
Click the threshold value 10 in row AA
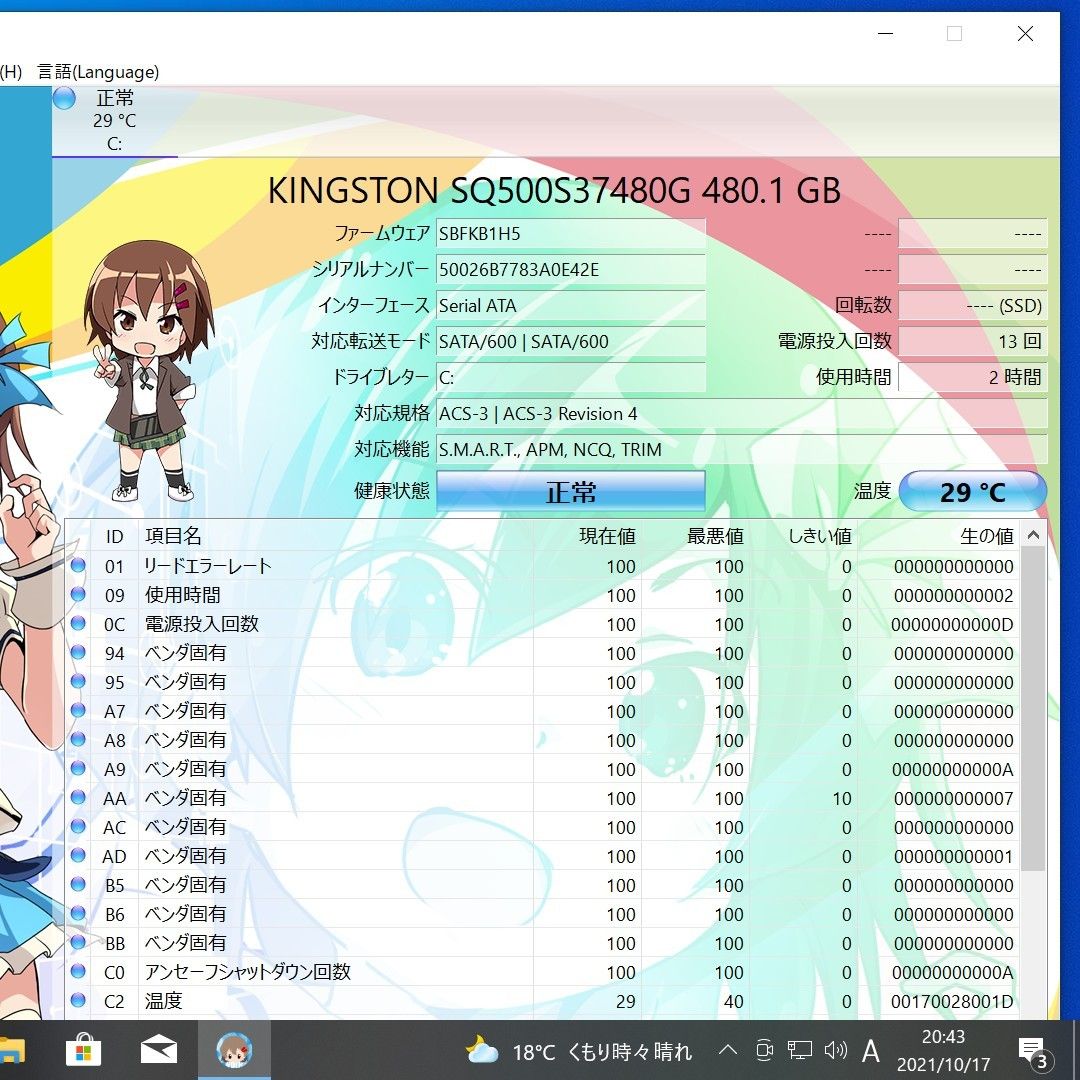point(842,799)
